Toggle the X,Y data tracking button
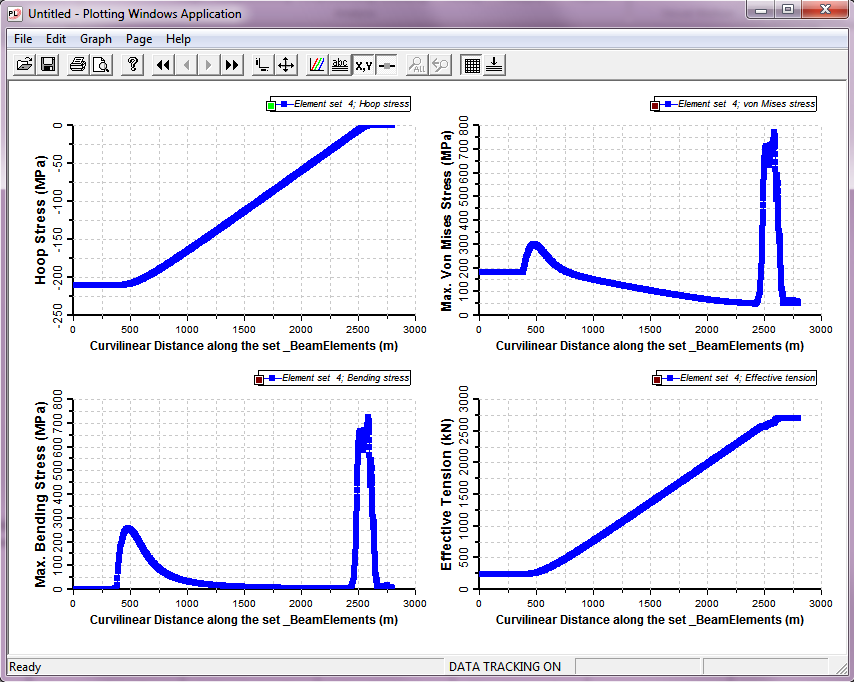The image size is (854, 682). point(364,65)
